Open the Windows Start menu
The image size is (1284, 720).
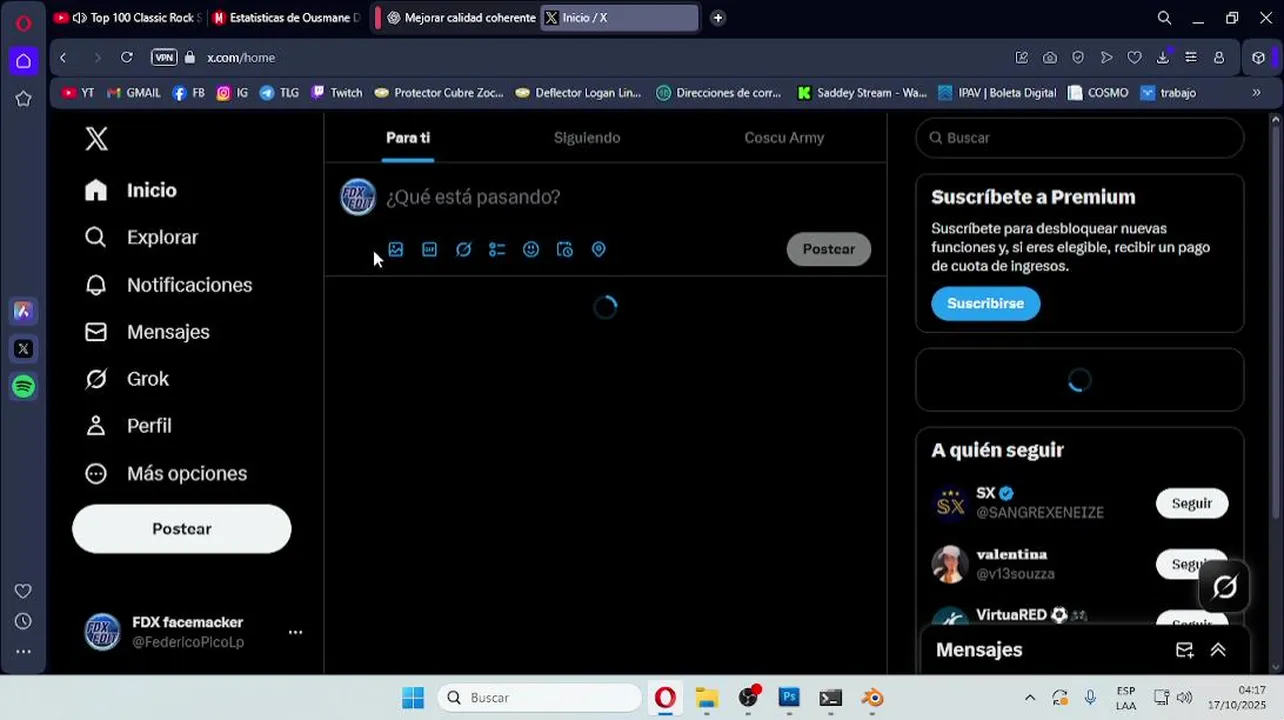point(413,698)
